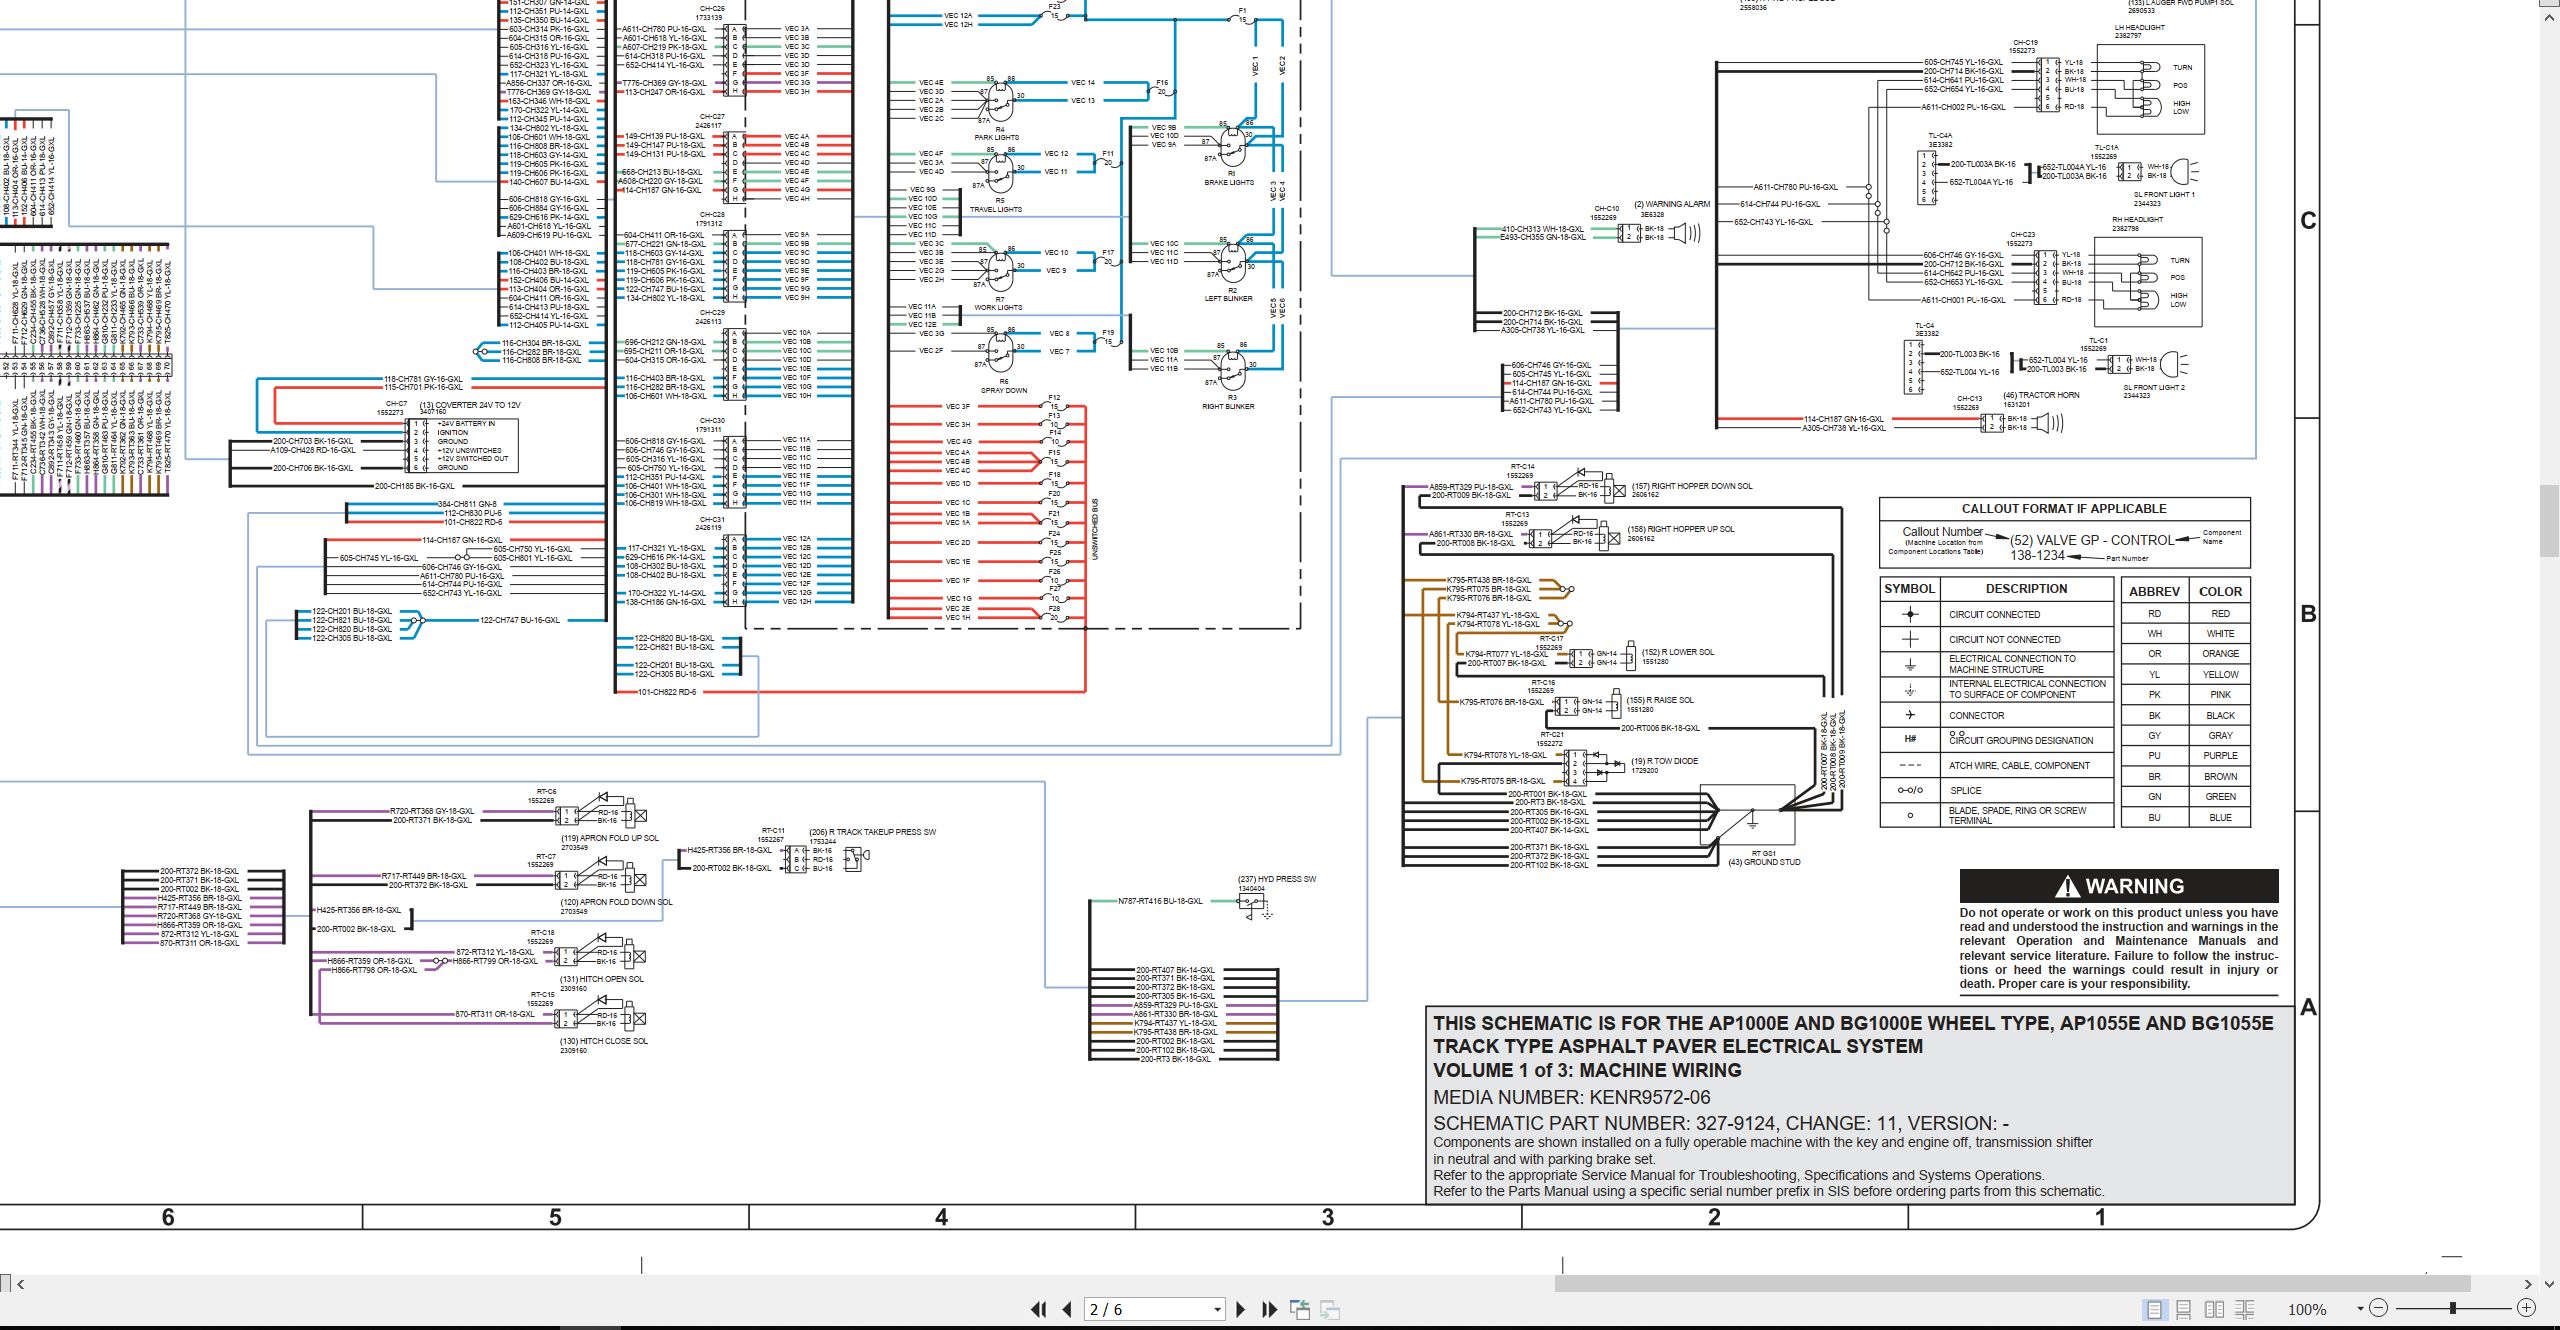Click the WARNING banner heading
Image resolution: width=2560 pixels, height=1330 pixels.
[x=2119, y=886]
